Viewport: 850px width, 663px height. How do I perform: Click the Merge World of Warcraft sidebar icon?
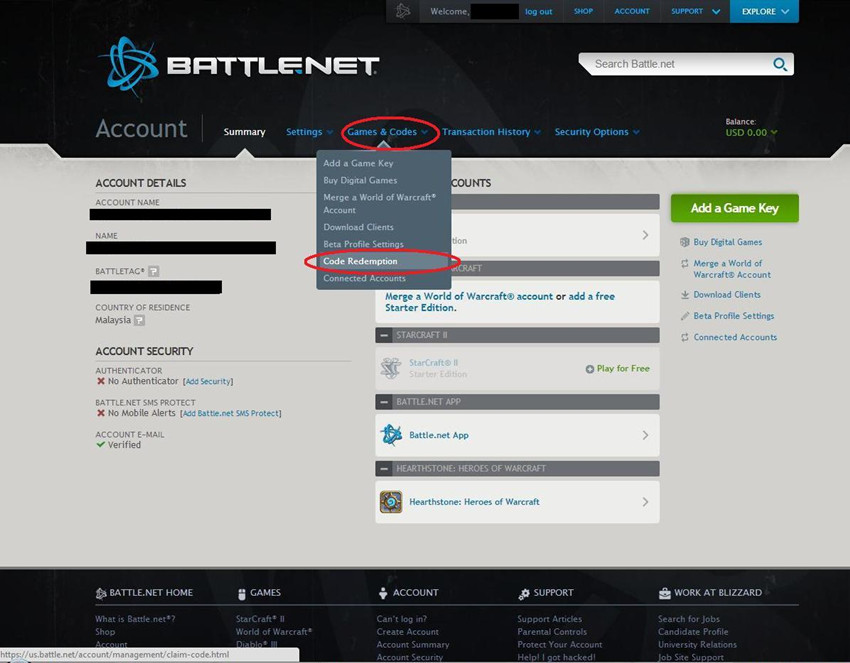point(685,263)
